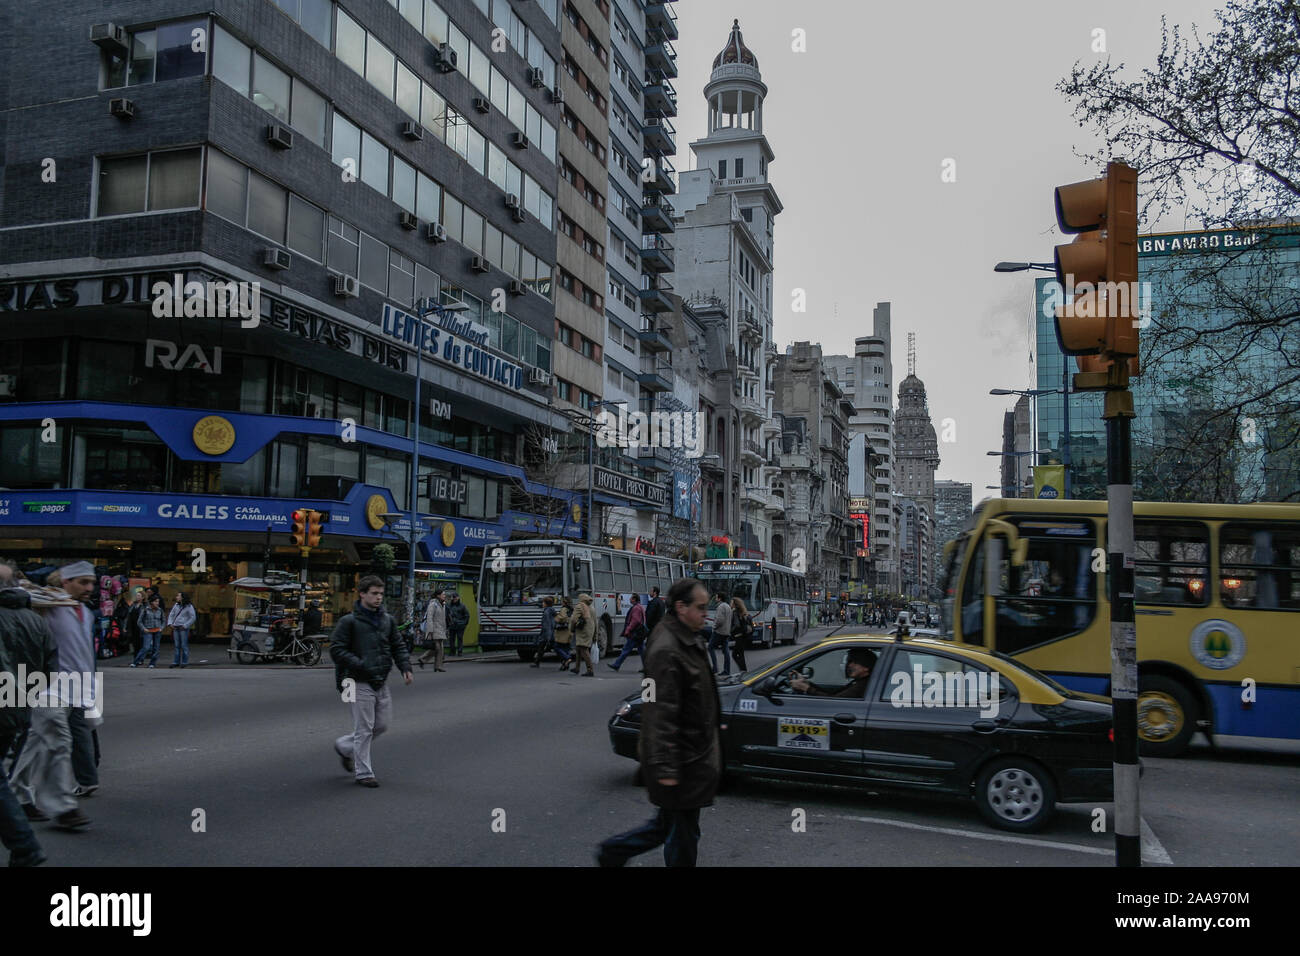Click the GALES storefront sign text
Image resolution: width=1300 pixels, height=956 pixels.
click(x=192, y=511)
